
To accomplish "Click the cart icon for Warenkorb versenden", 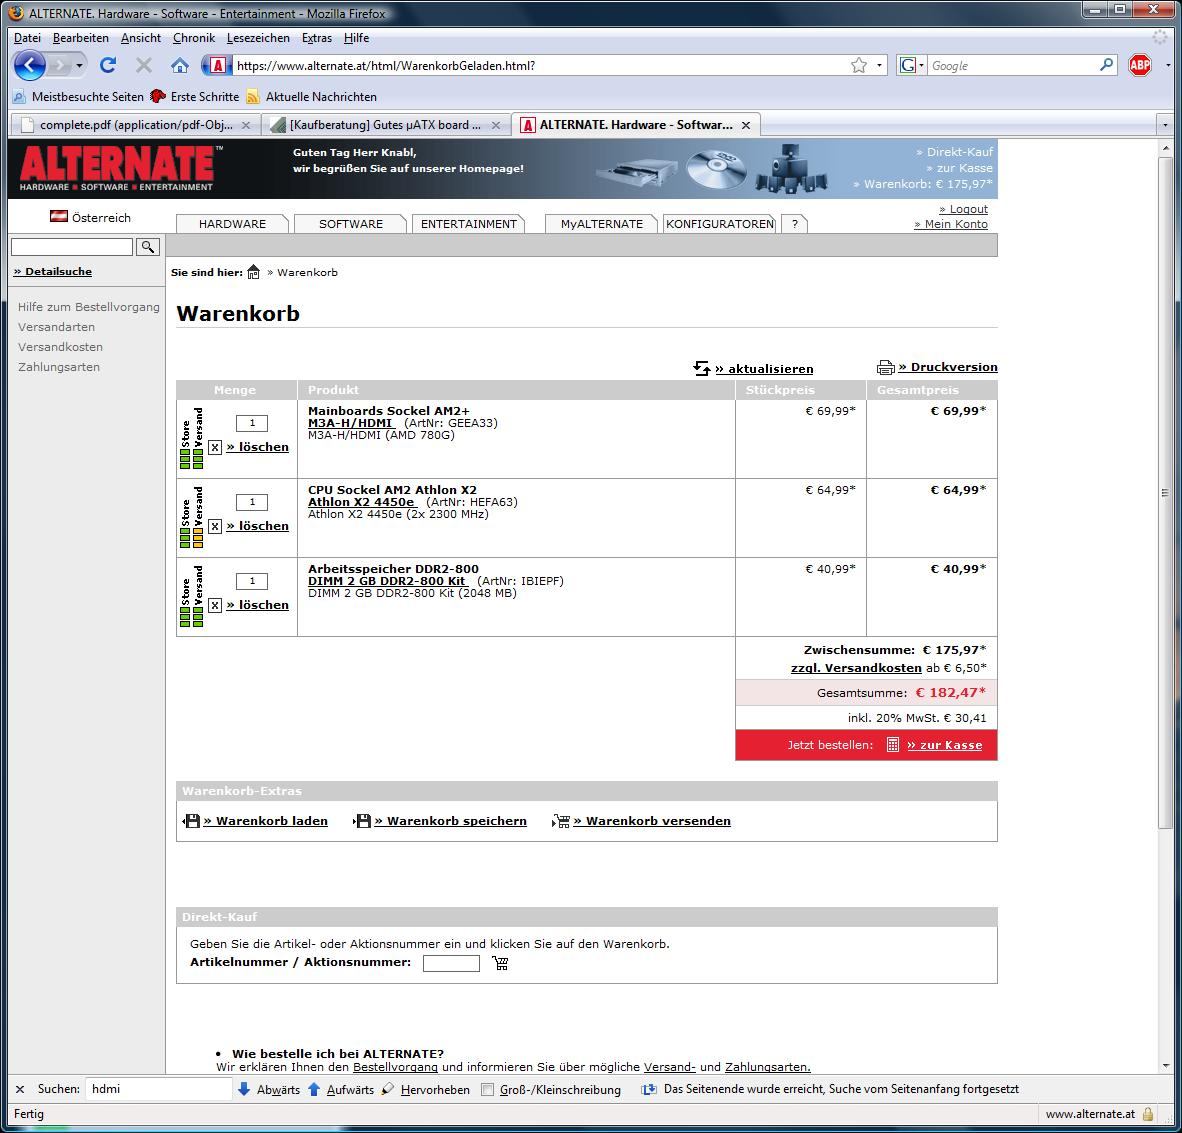I will 561,821.
